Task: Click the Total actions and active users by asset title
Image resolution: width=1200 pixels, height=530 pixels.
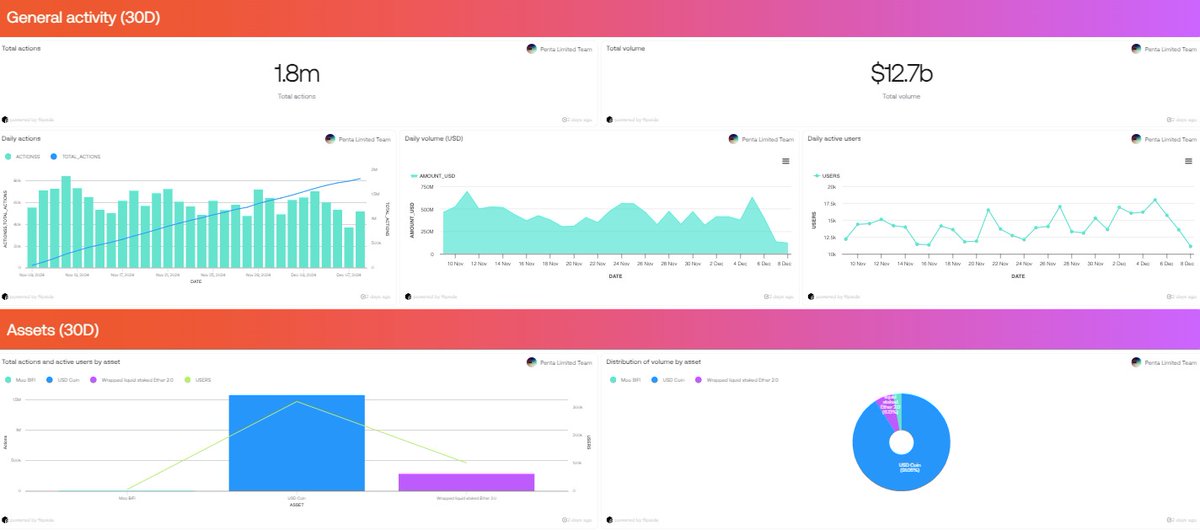Action: coord(62,361)
